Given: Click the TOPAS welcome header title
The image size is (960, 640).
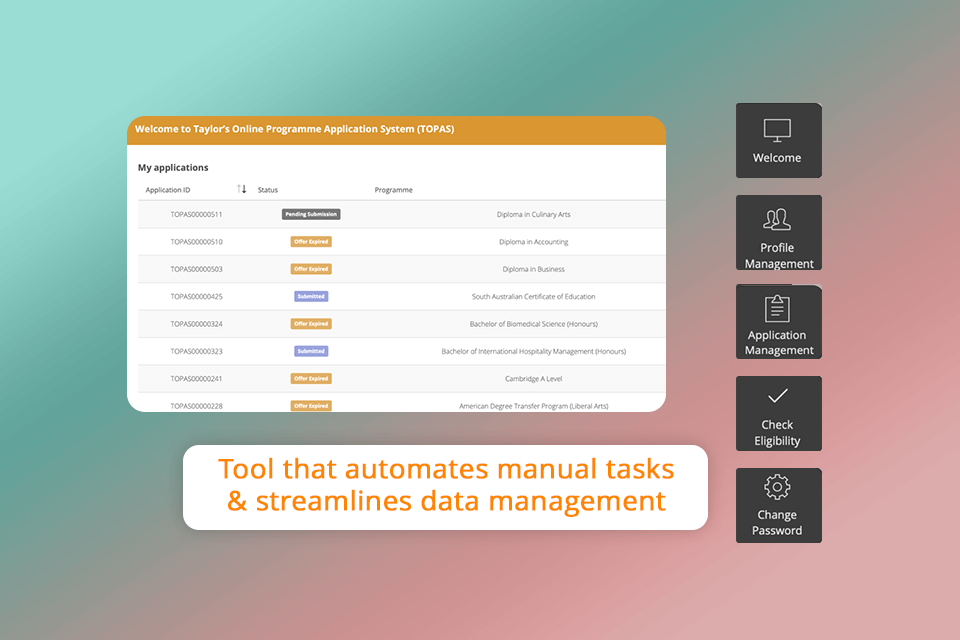Looking at the screenshot, I should pos(294,129).
